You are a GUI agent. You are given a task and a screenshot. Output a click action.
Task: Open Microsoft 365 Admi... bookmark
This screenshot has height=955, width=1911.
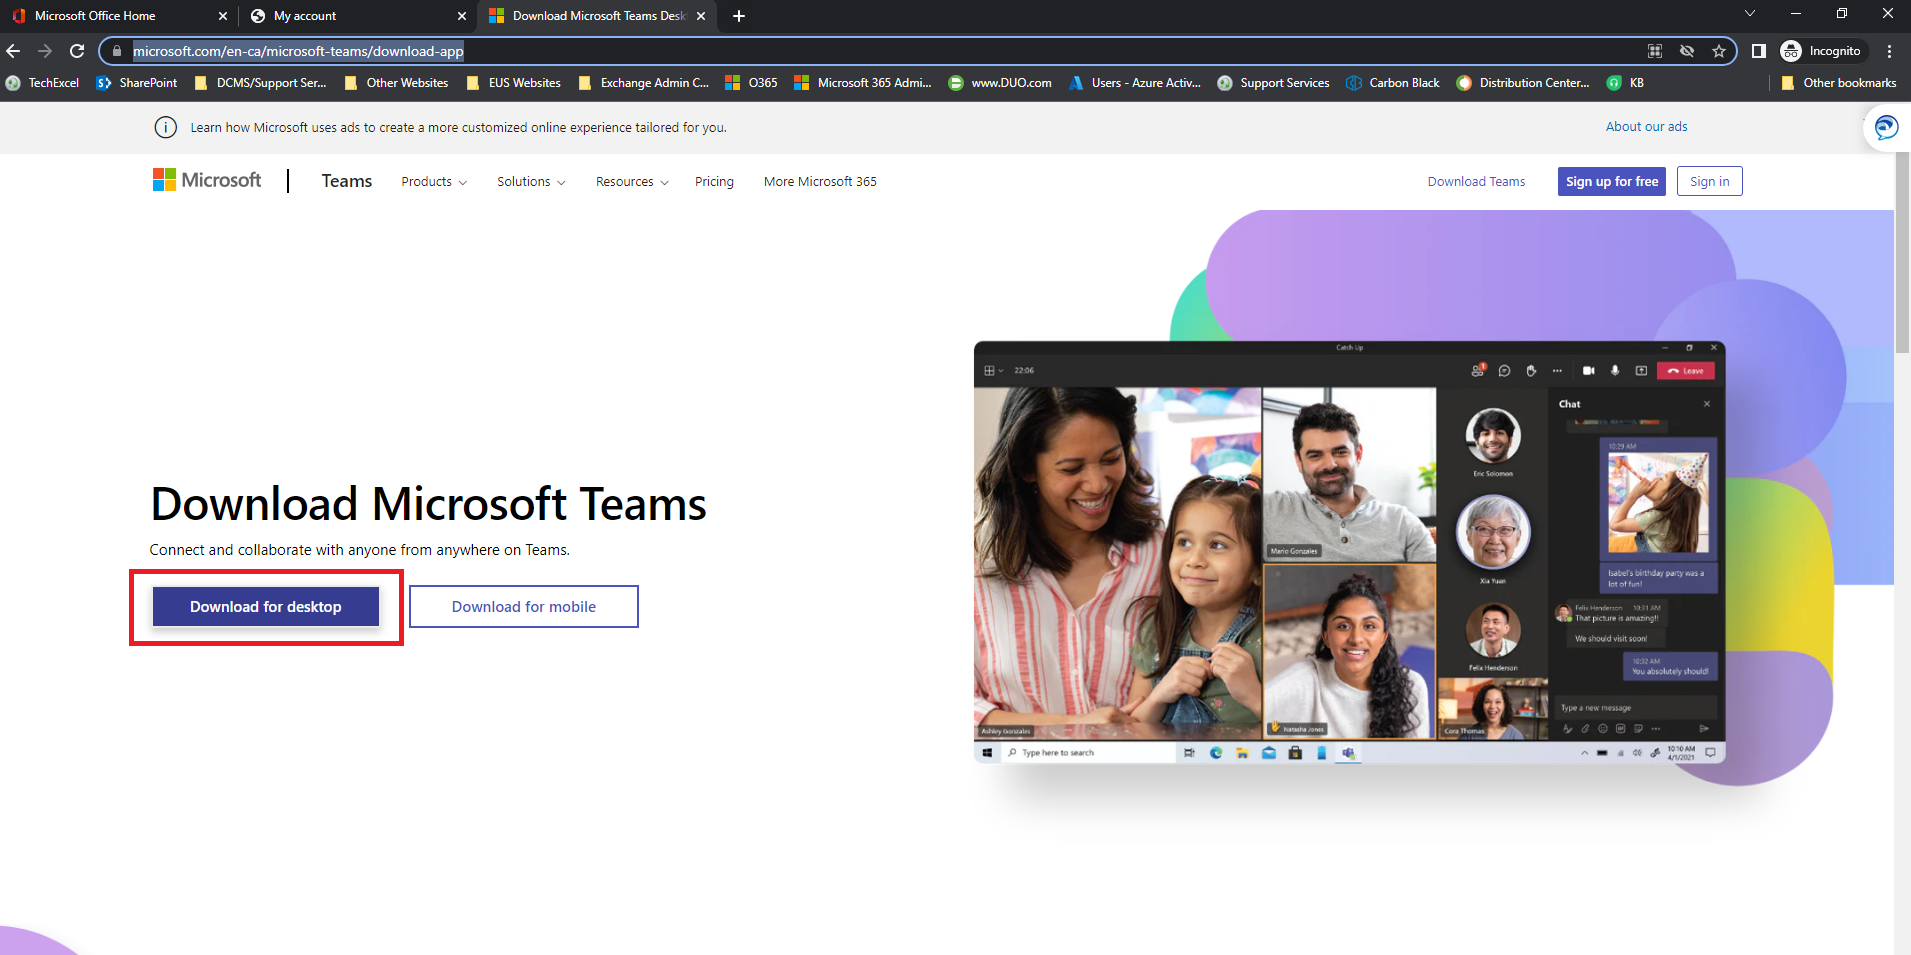pos(862,83)
